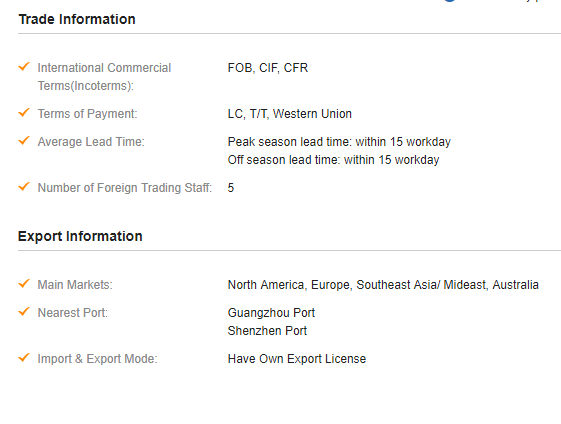
Task: Click the orange checkmark beside Nearest Port
Action: click(x=24, y=311)
